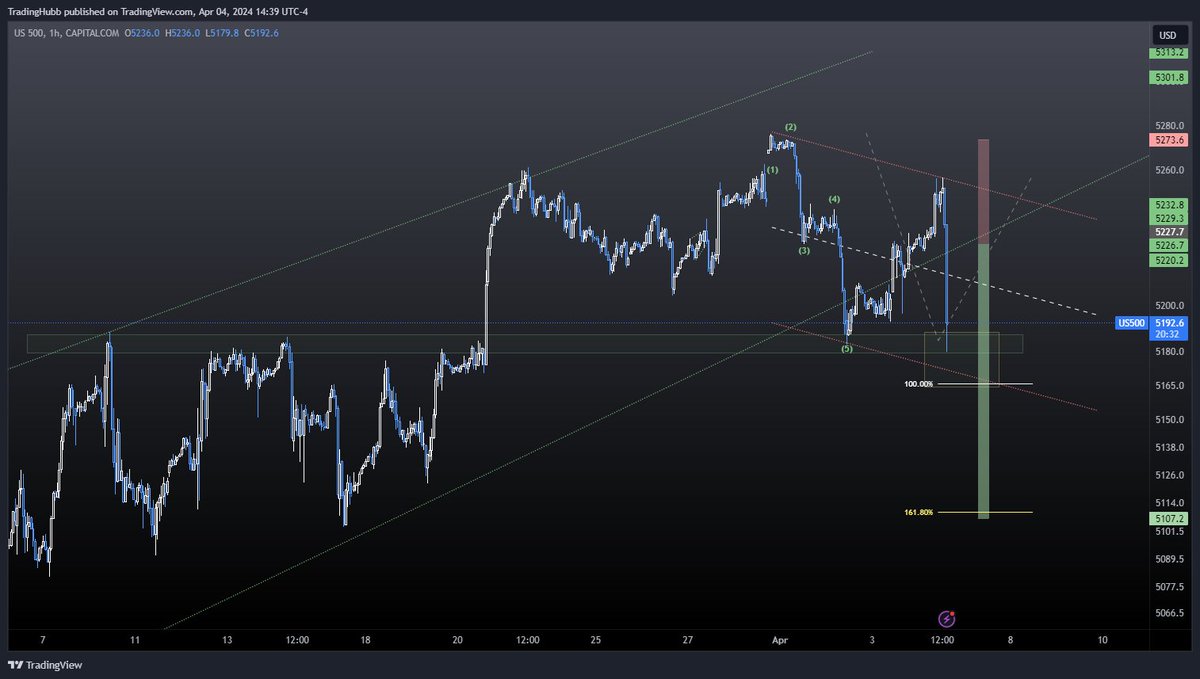Click the 20 date label on time axis
The image size is (1200, 679).
pyautogui.click(x=457, y=640)
